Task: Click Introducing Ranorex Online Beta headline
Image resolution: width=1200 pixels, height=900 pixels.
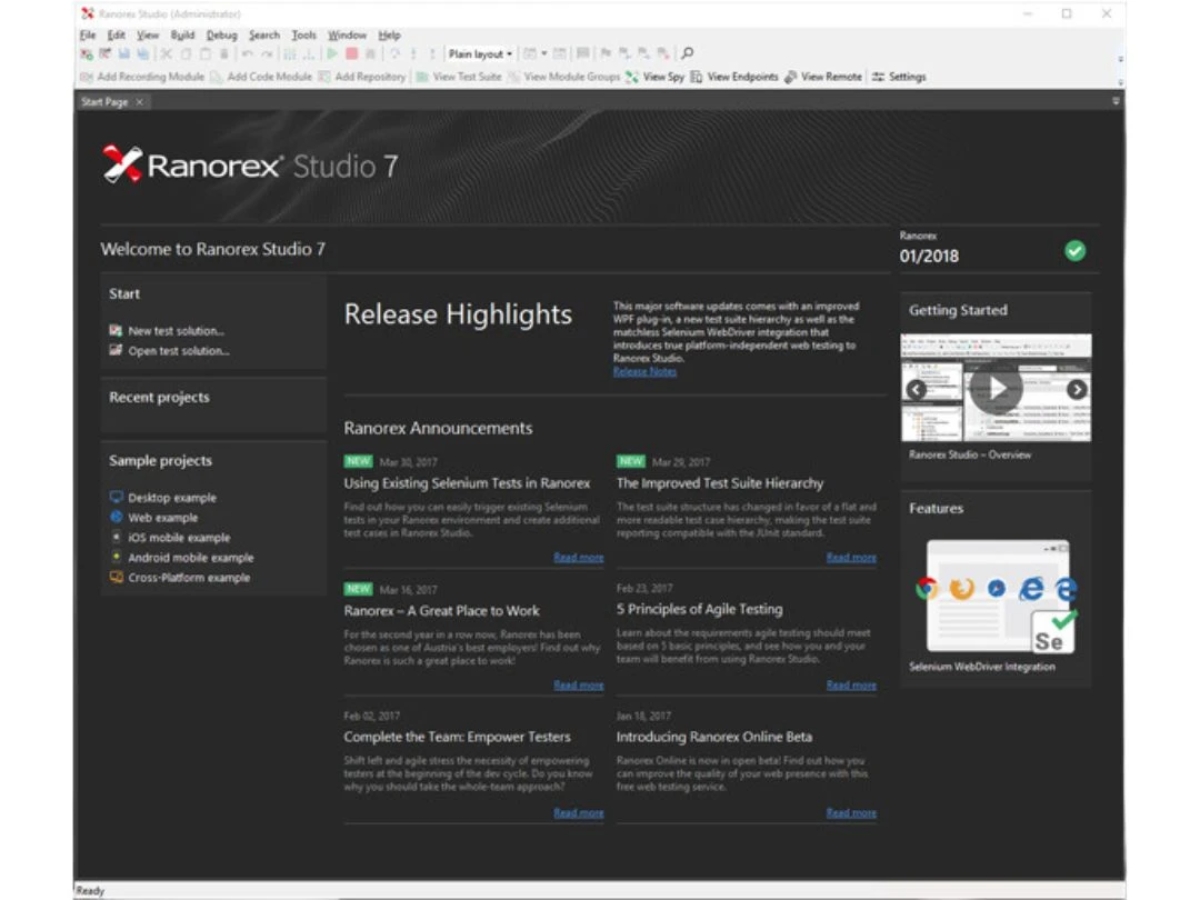Action: tap(714, 737)
